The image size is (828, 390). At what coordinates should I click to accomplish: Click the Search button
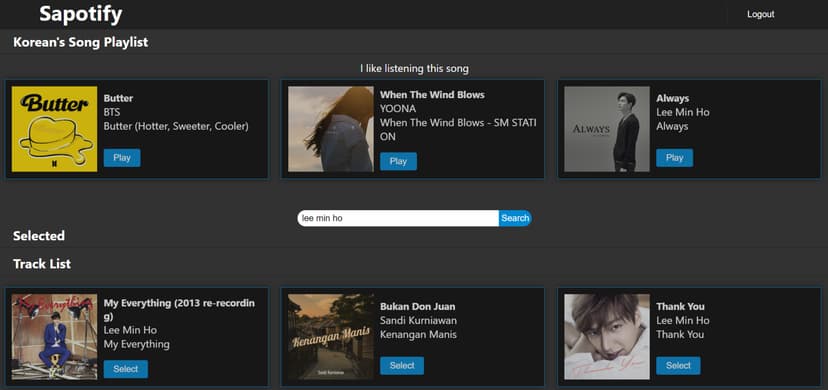point(515,218)
